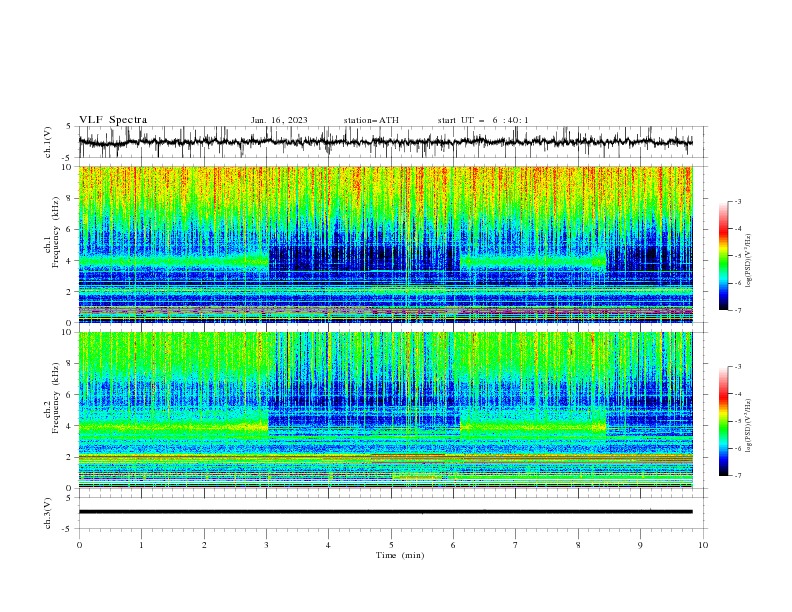Click the "ch.1(V)" axis label
Screen dimensions: 792x612
click(x=48, y=142)
